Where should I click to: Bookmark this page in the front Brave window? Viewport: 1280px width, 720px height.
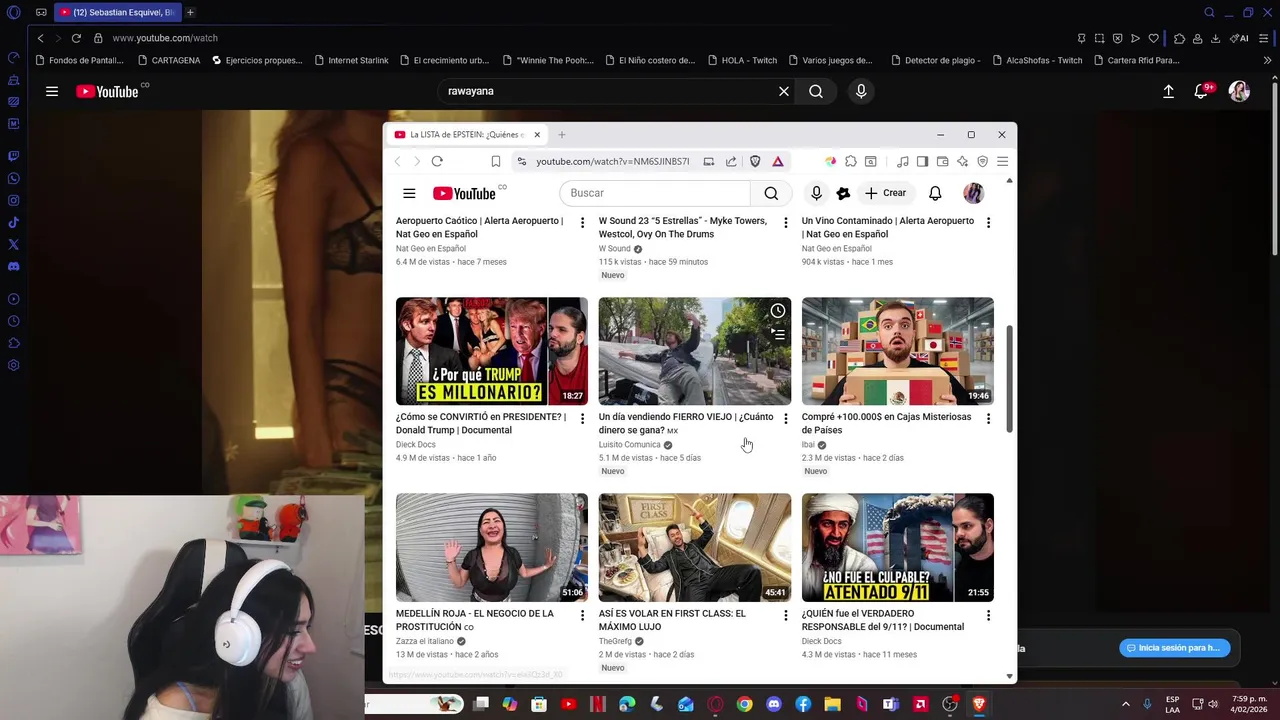(496, 161)
